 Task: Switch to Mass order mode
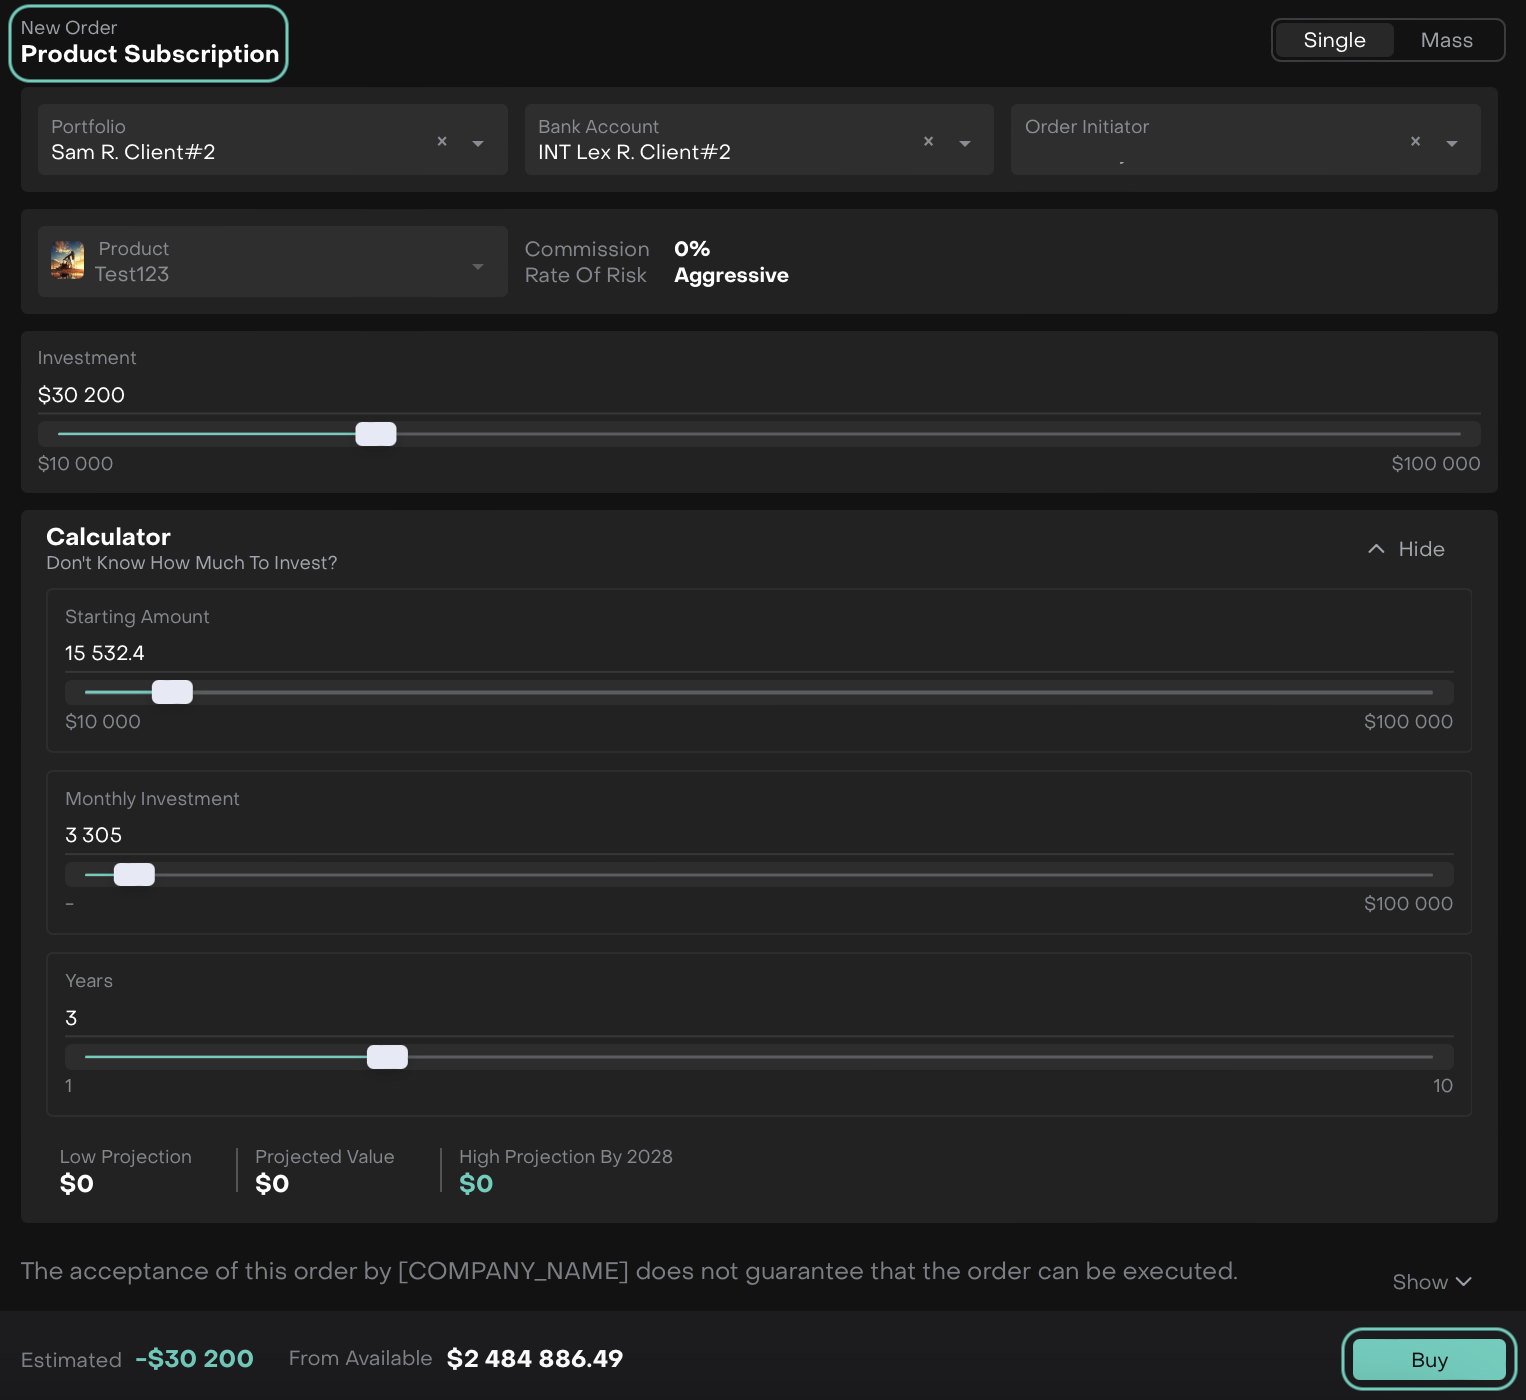(1446, 41)
